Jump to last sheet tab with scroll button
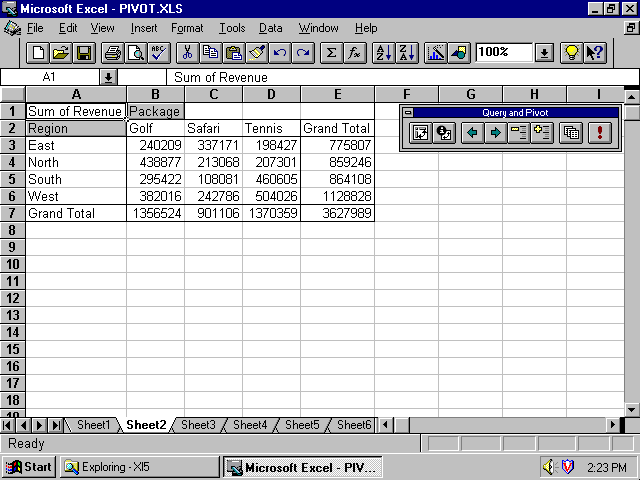Viewport: 640px width, 480px height. tap(56, 425)
